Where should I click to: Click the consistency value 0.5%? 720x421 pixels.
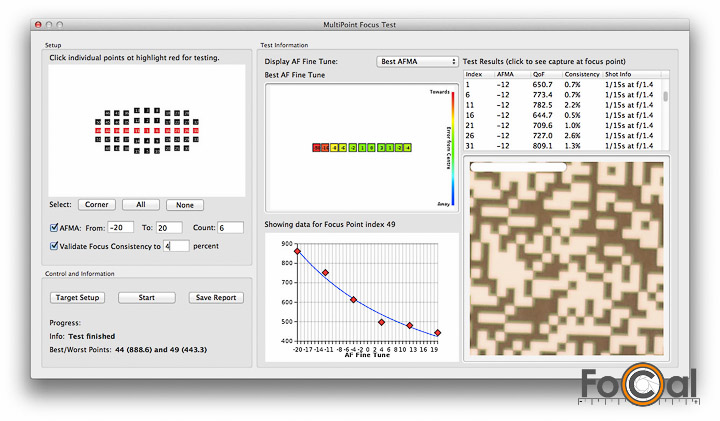pos(572,115)
